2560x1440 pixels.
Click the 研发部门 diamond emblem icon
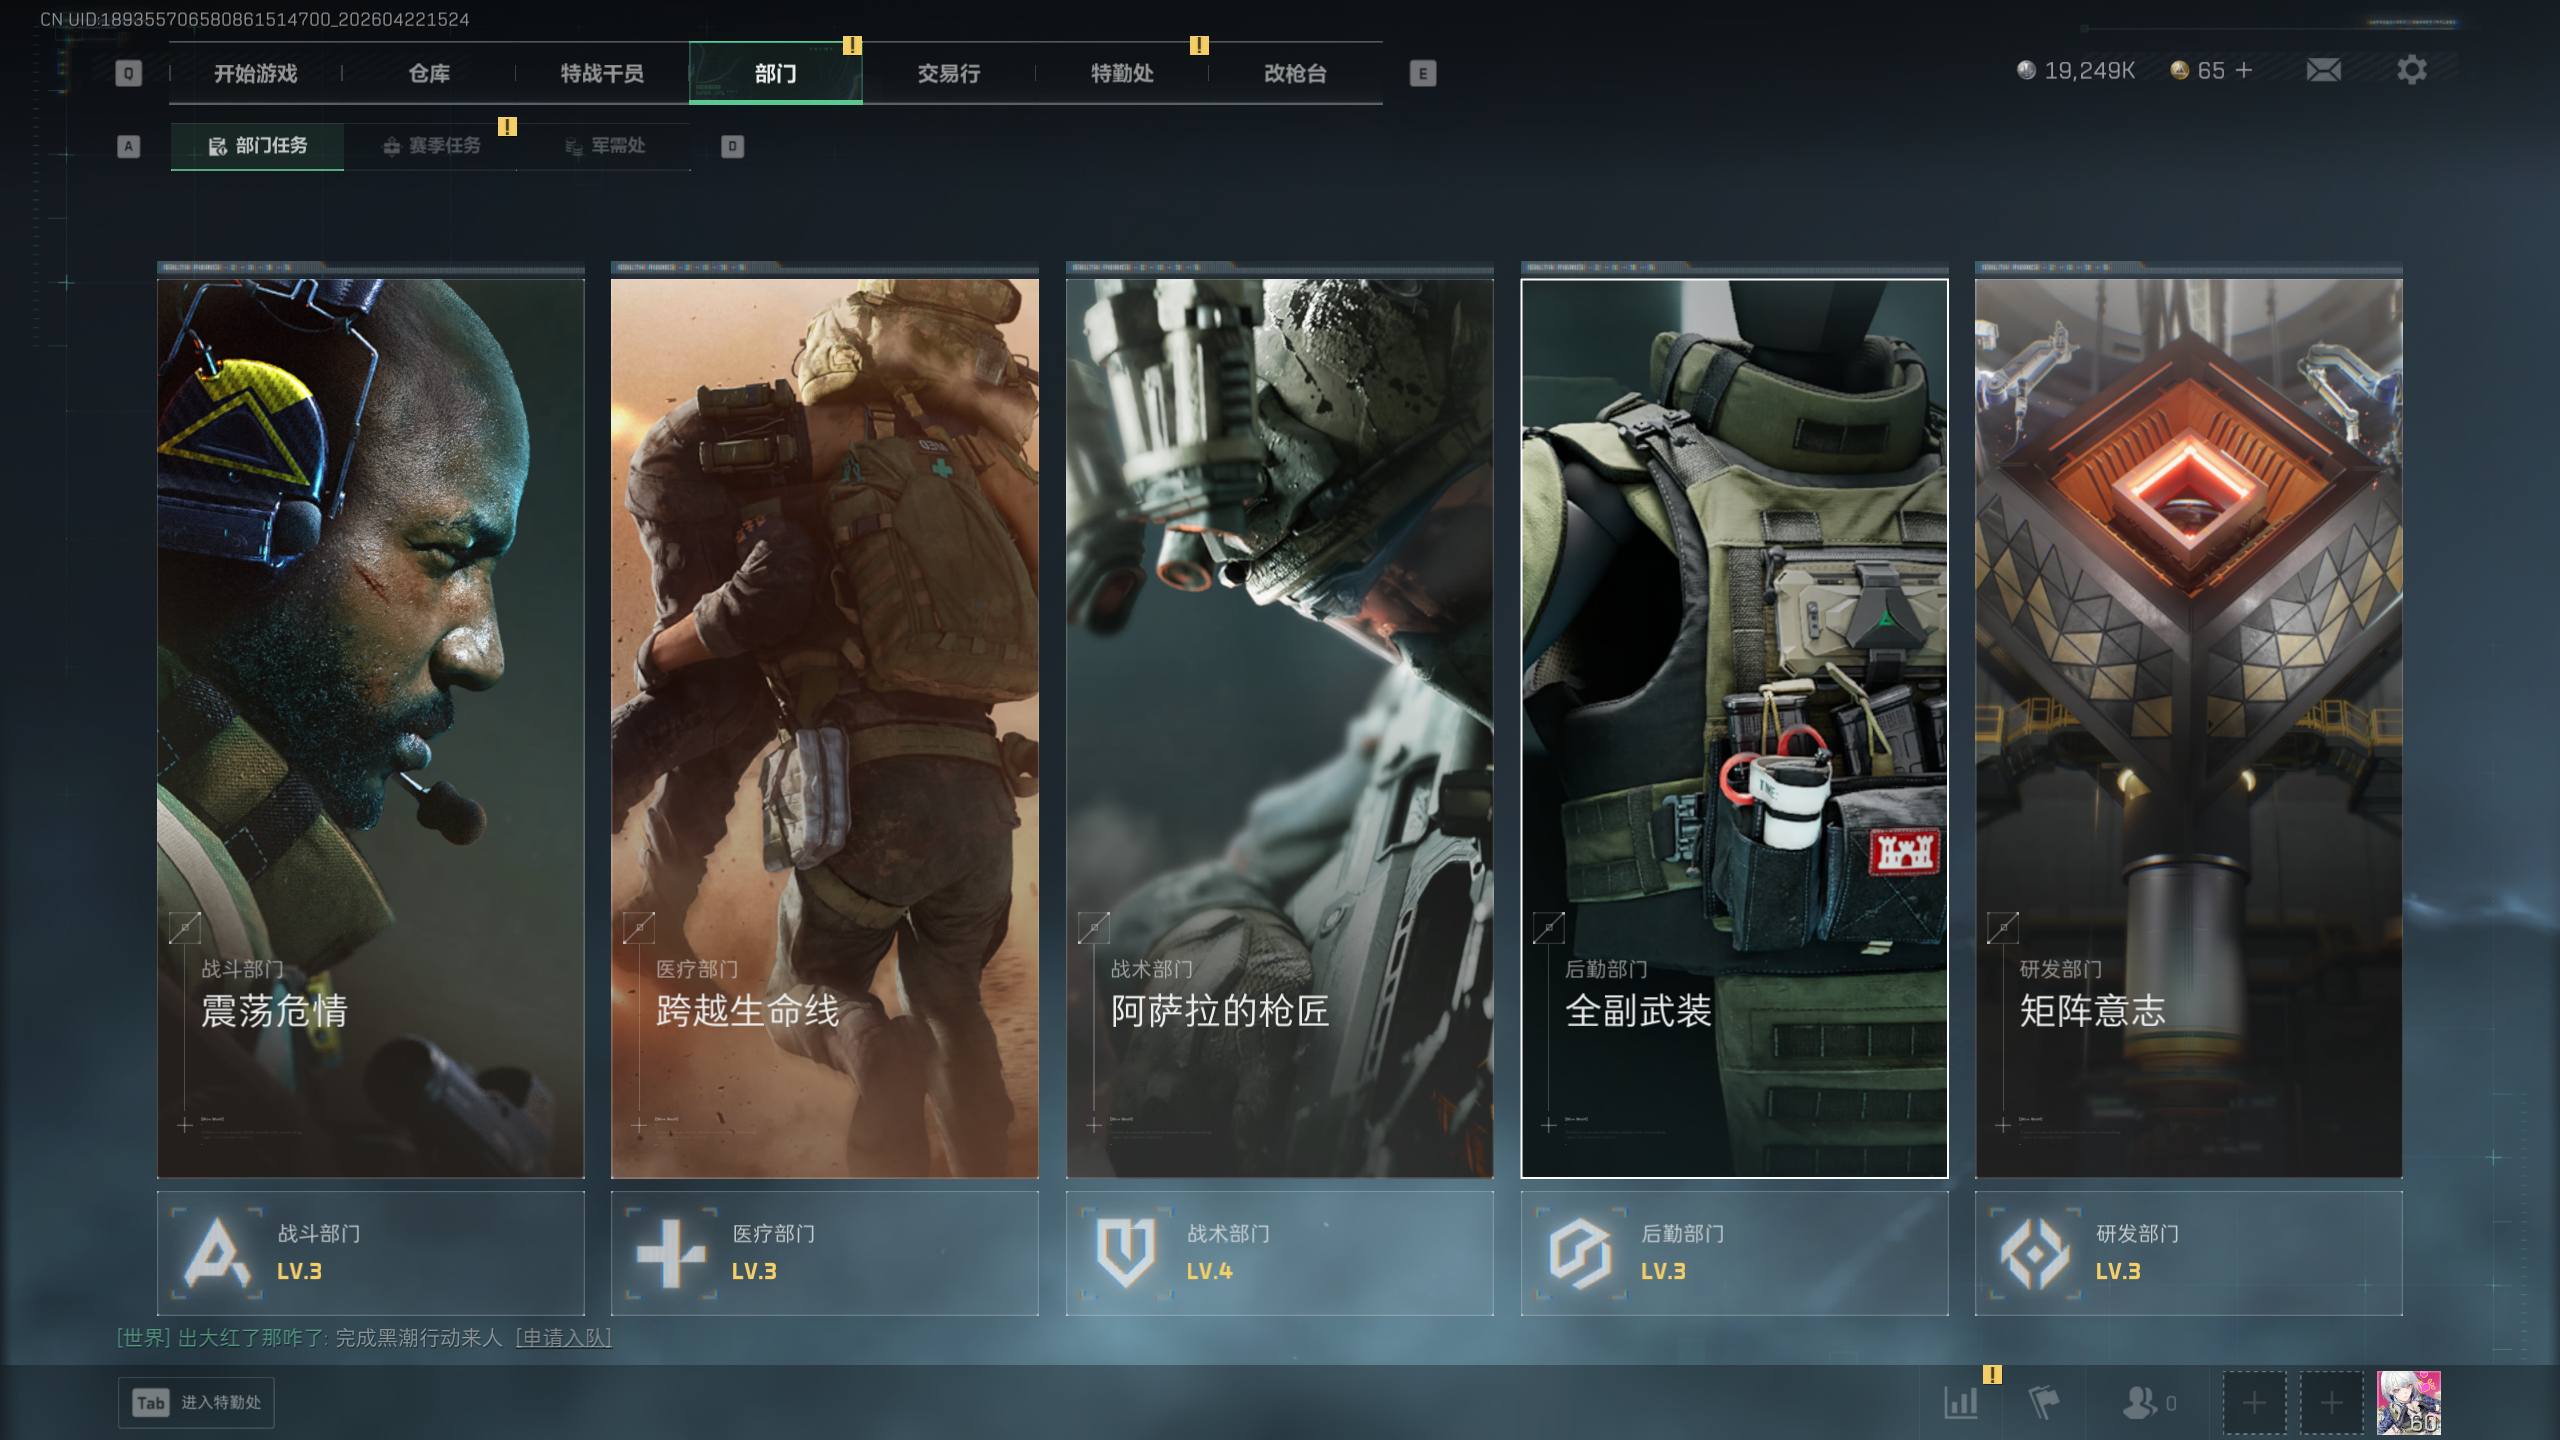[x=2034, y=1252]
